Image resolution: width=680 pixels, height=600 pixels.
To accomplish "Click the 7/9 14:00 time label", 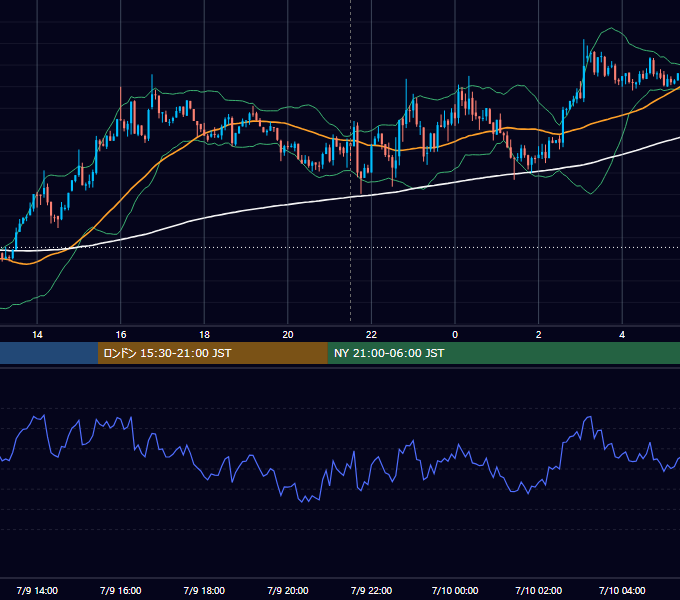I will (37, 590).
